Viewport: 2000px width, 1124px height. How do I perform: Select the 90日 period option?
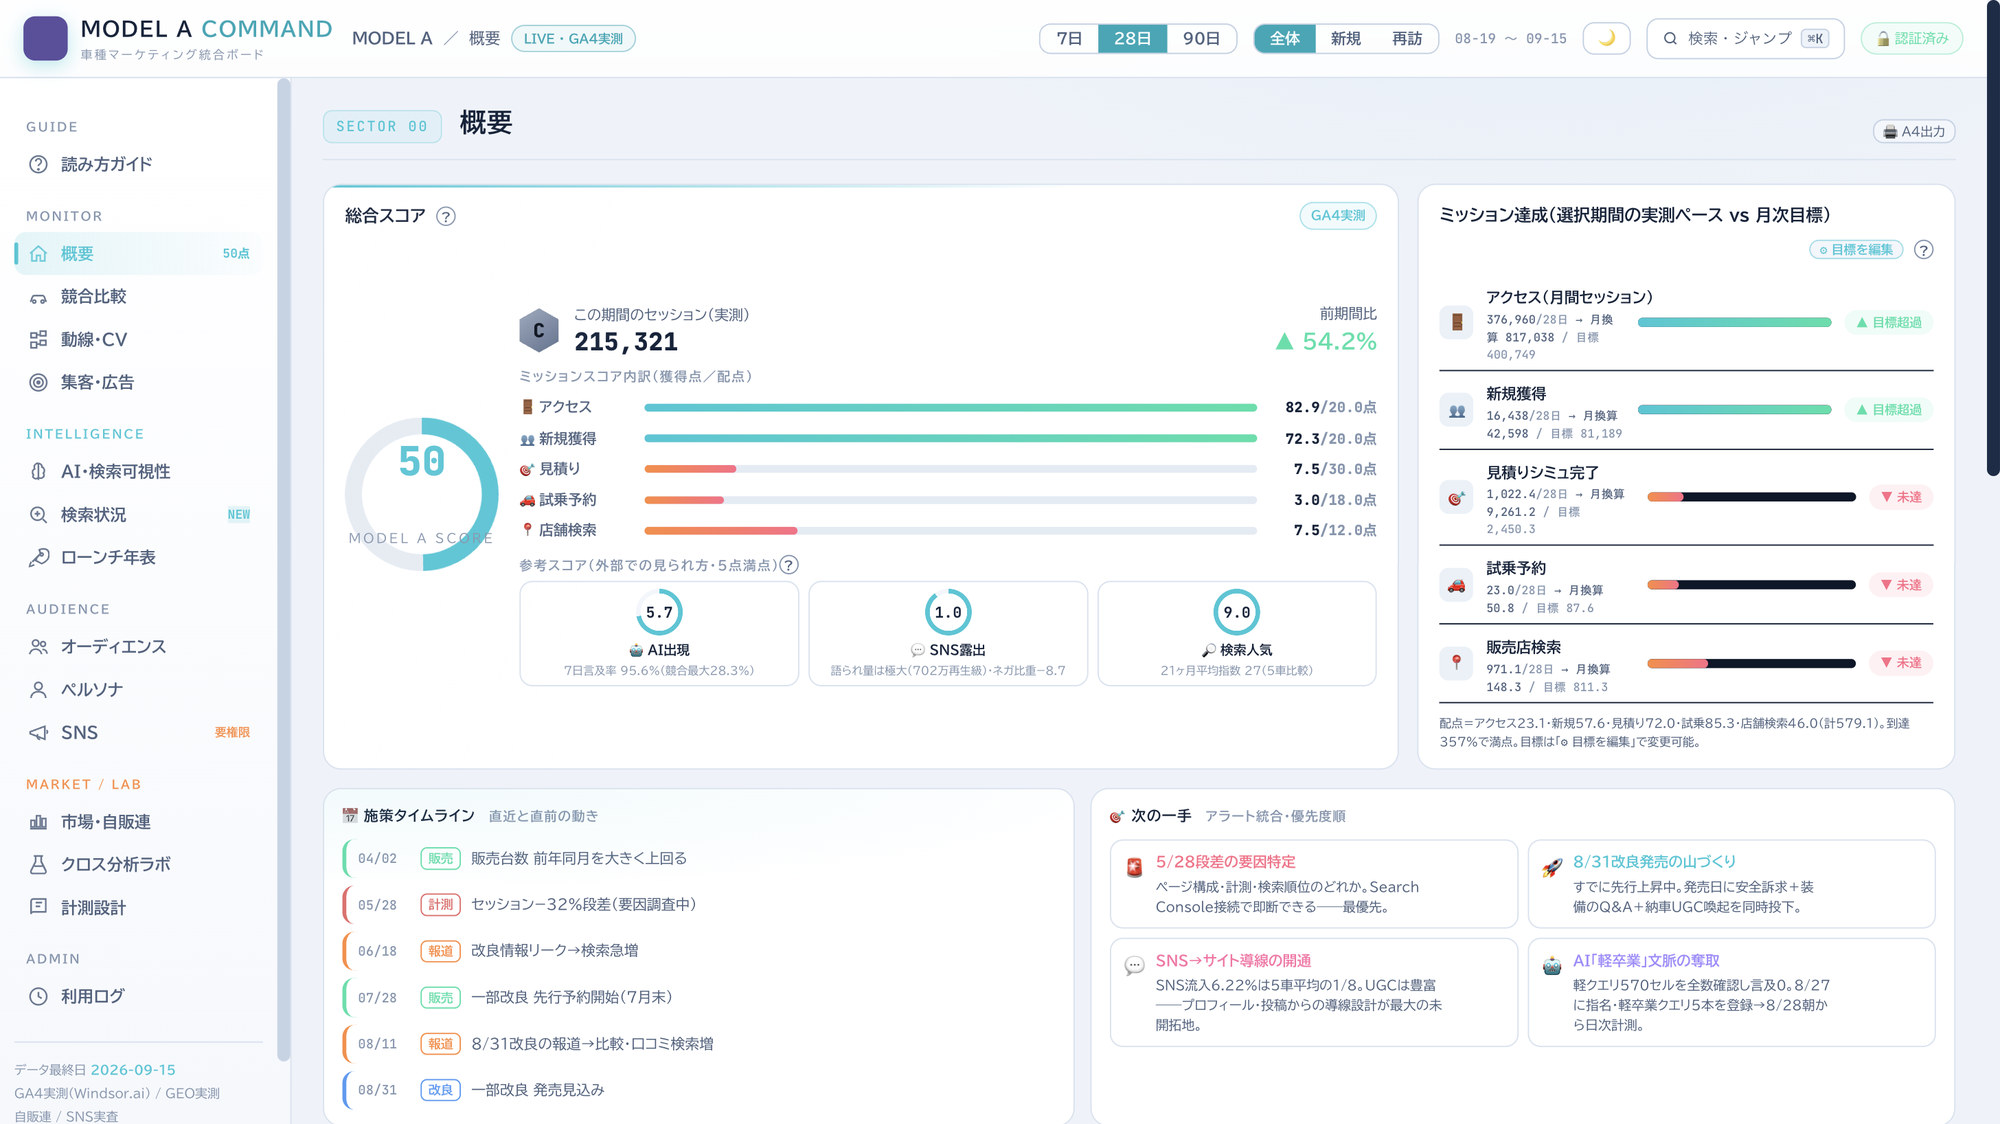(x=1201, y=38)
